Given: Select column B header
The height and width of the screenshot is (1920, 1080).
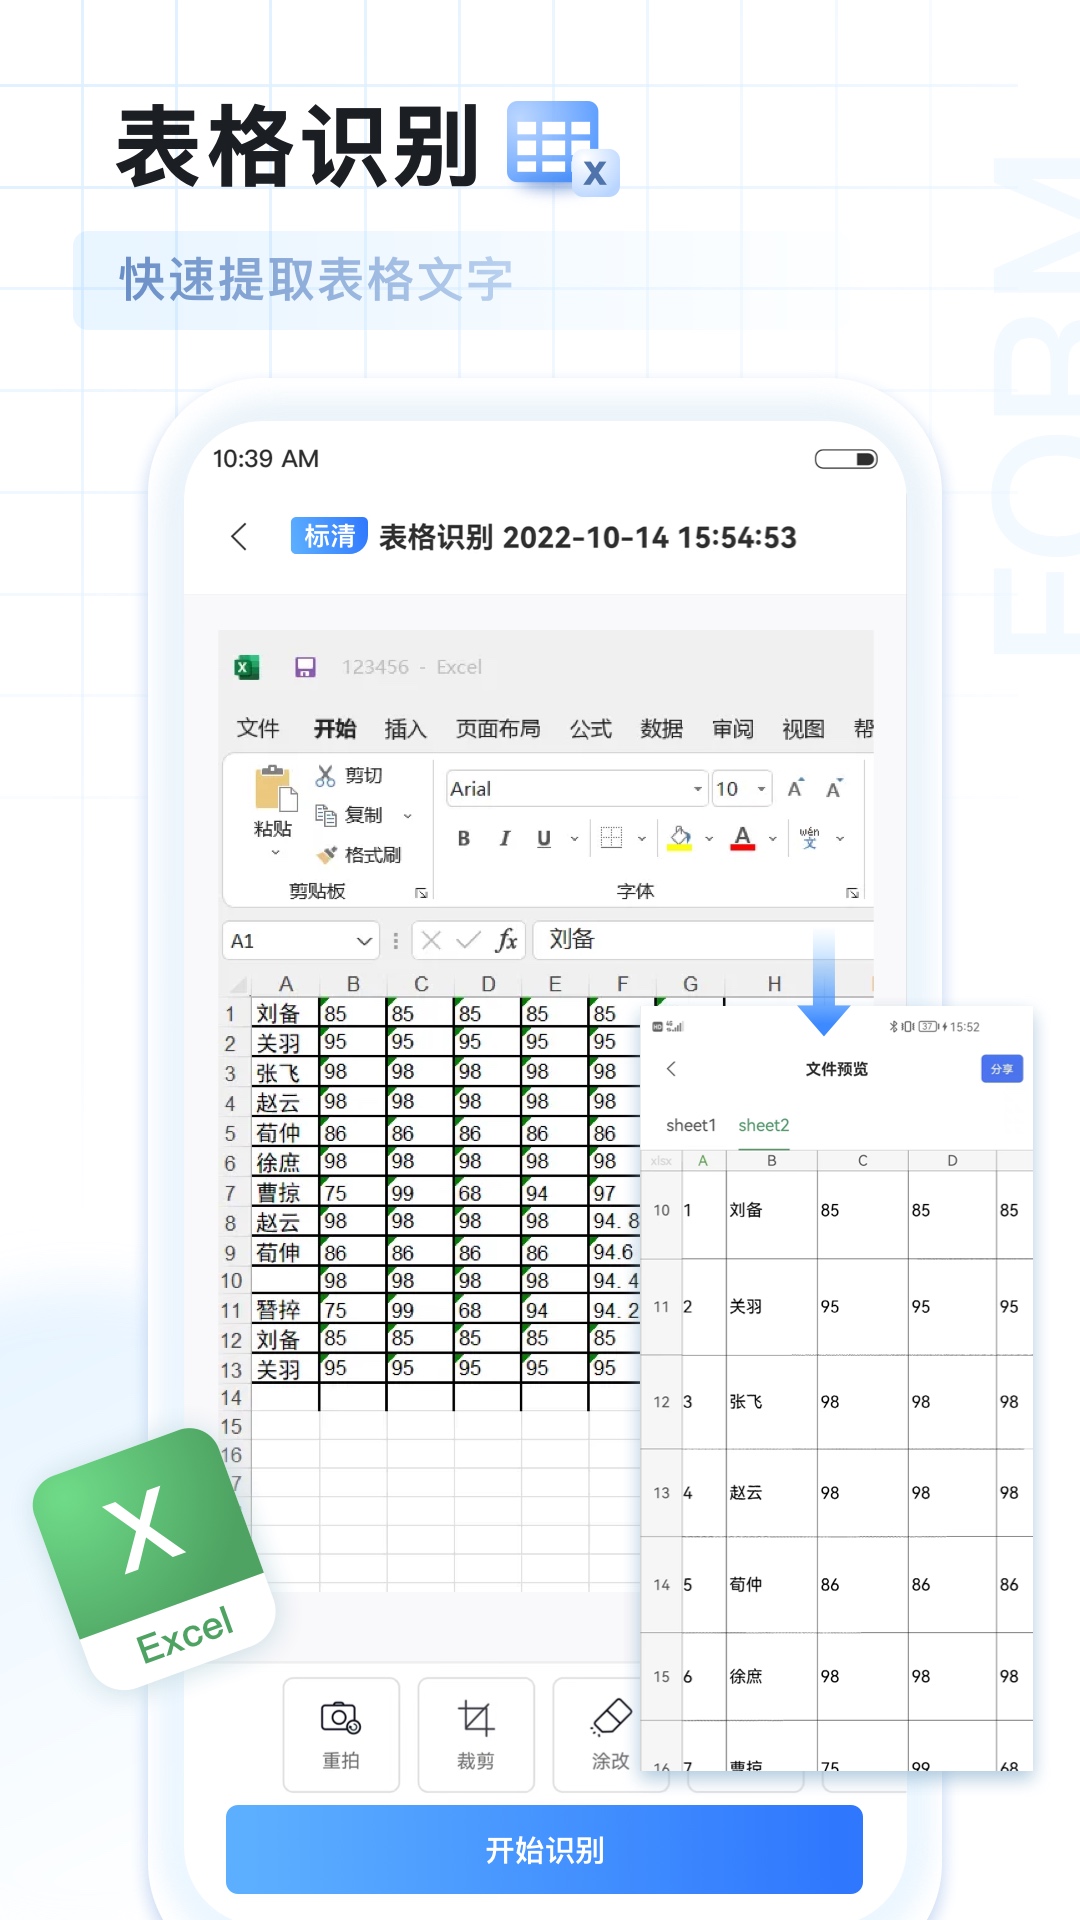Looking at the screenshot, I should (x=353, y=984).
